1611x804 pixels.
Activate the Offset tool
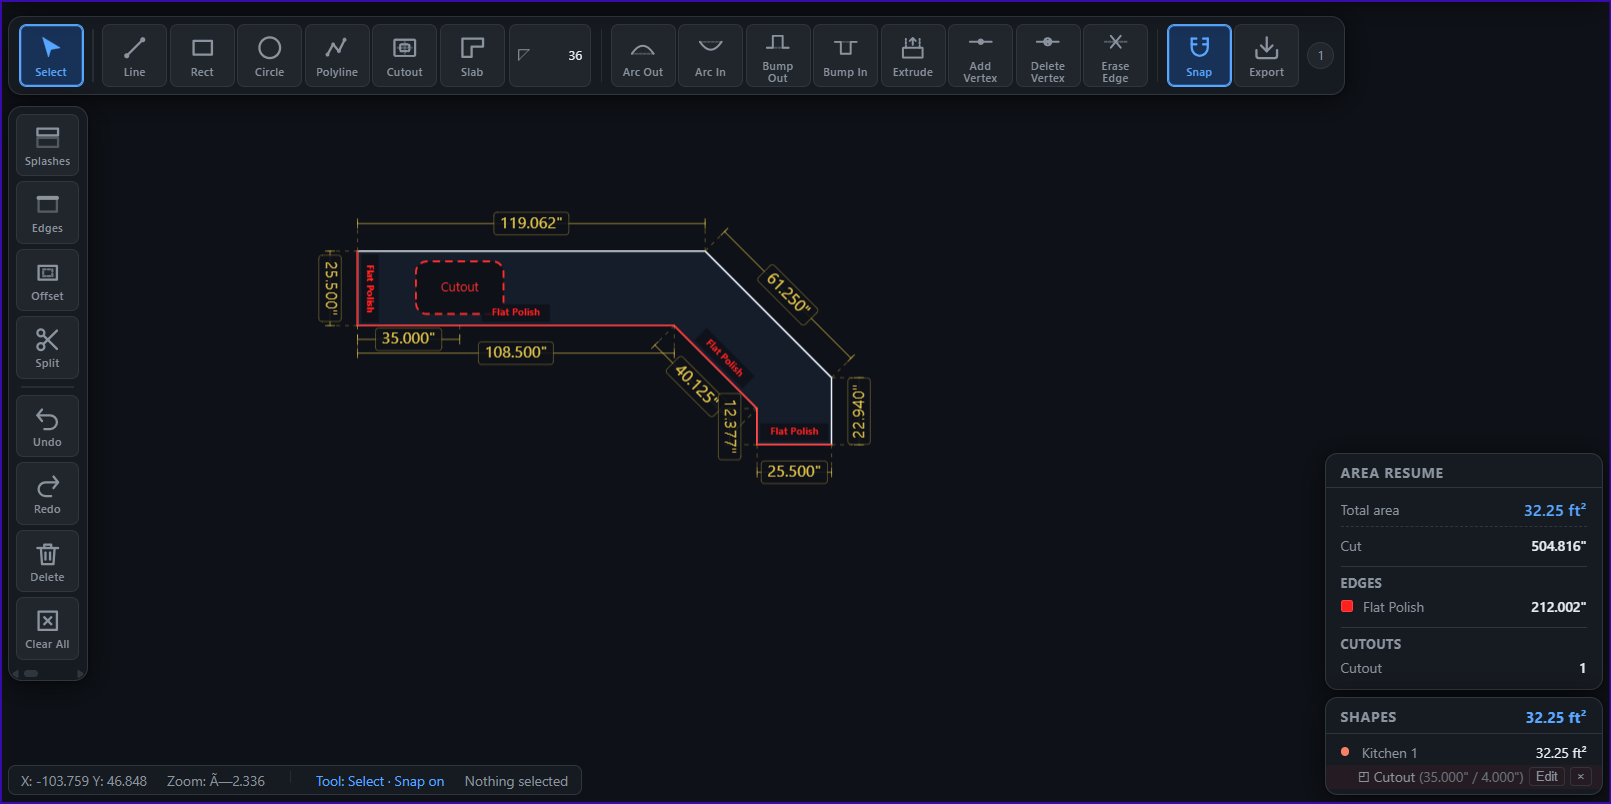[47, 281]
